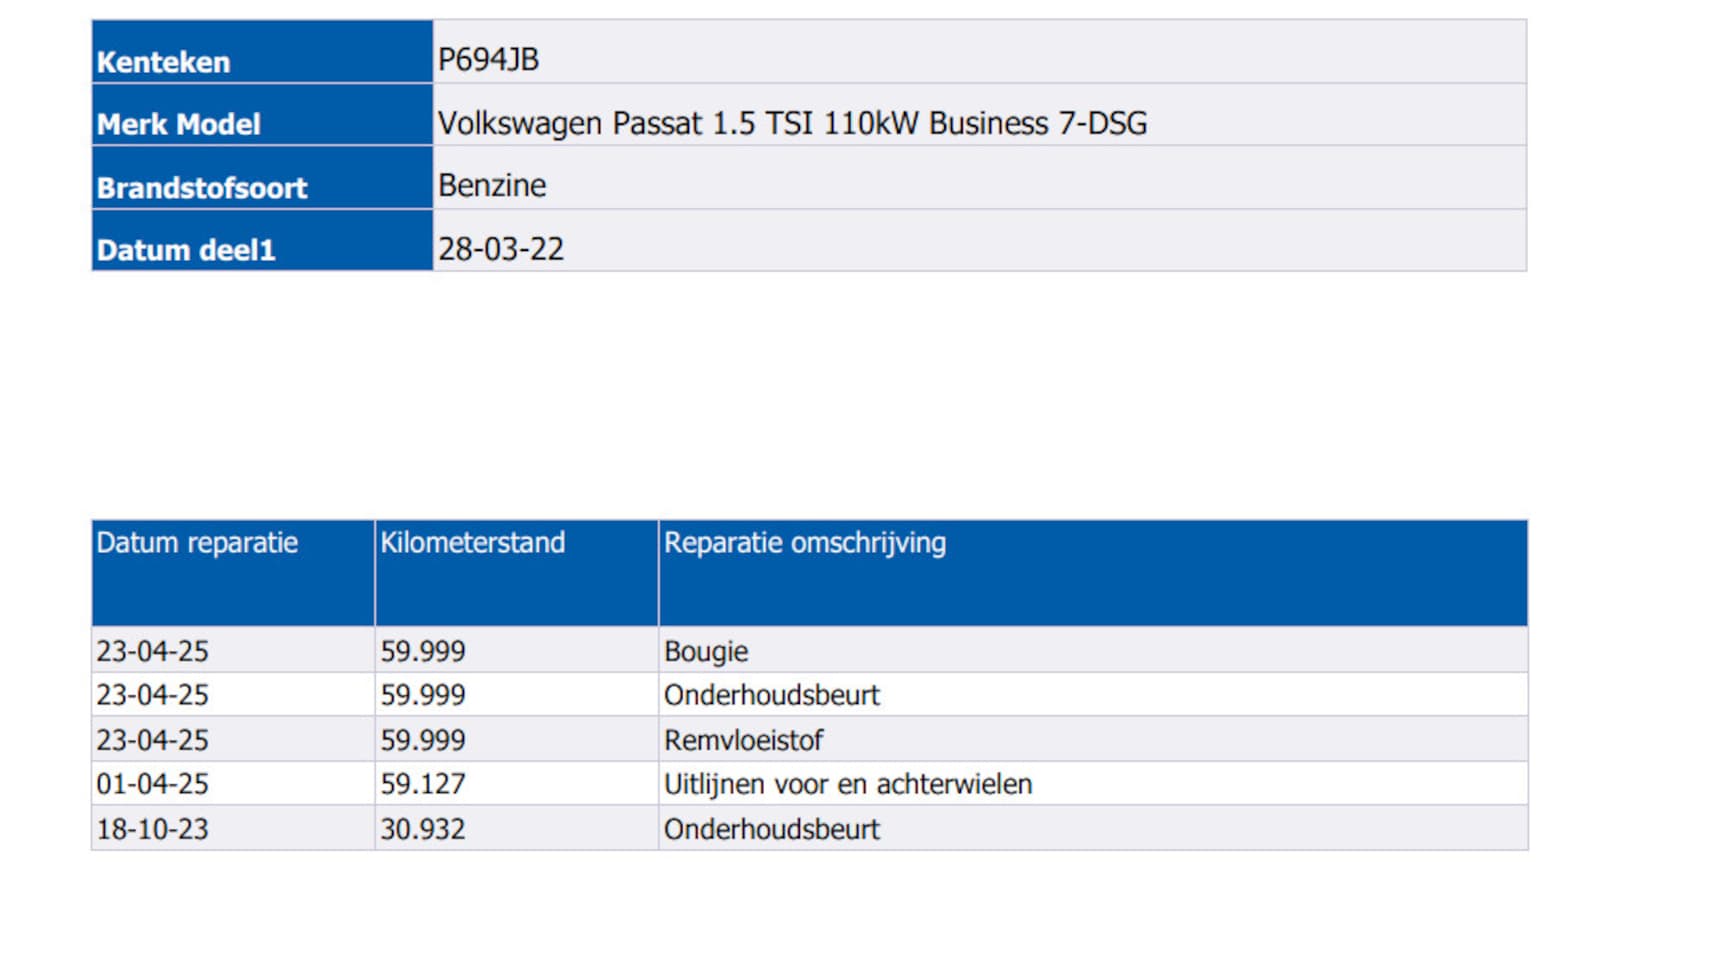
Task: Select the Benzine fuel type value
Action: coord(492,186)
